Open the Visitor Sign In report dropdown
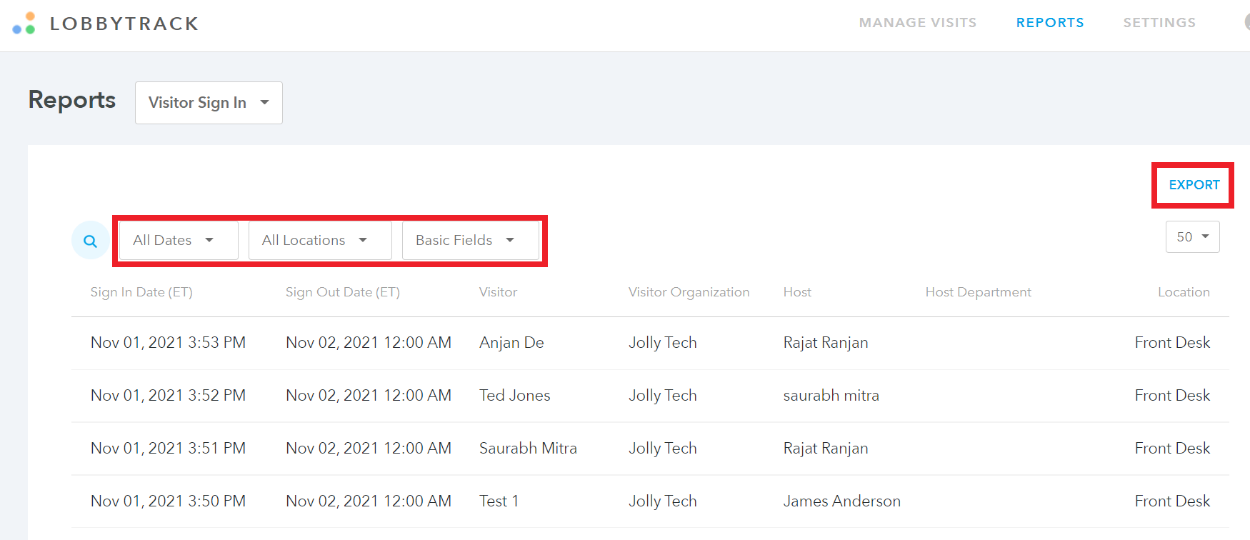The height and width of the screenshot is (540, 1250). [209, 103]
